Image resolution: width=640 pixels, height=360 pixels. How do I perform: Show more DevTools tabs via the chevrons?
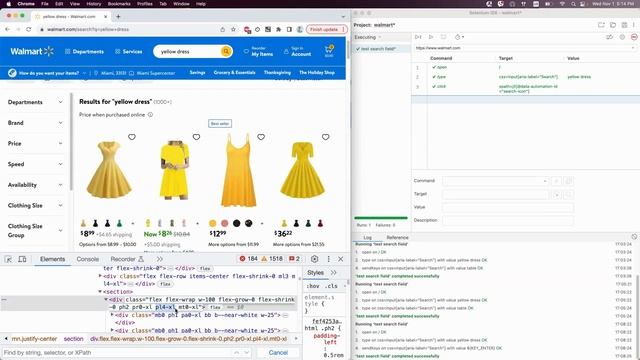point(160,259)
